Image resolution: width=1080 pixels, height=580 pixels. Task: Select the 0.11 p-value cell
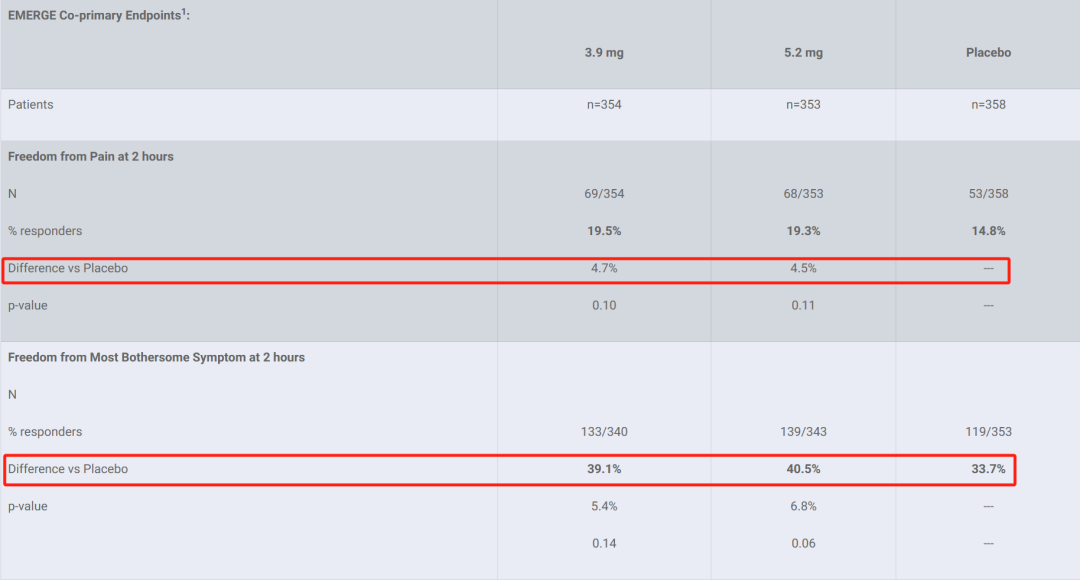[x=803, y=306]
